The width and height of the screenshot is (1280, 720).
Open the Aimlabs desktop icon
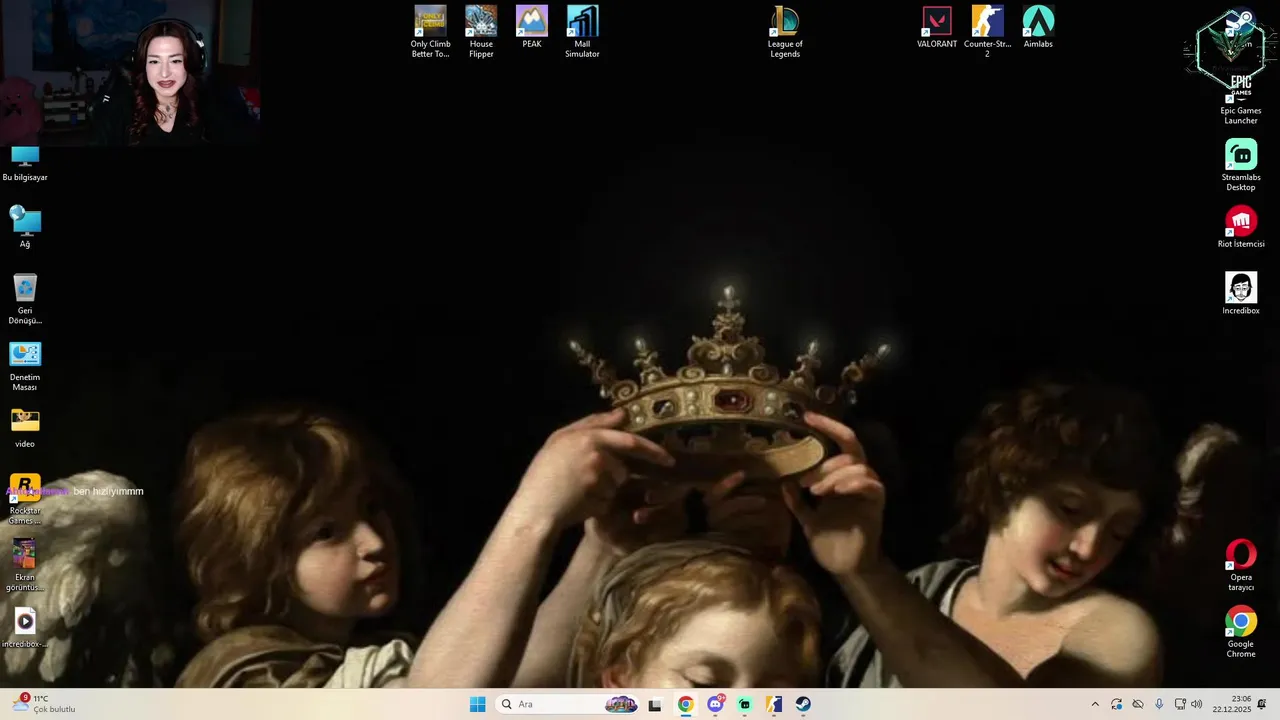tap(1038, 27)
